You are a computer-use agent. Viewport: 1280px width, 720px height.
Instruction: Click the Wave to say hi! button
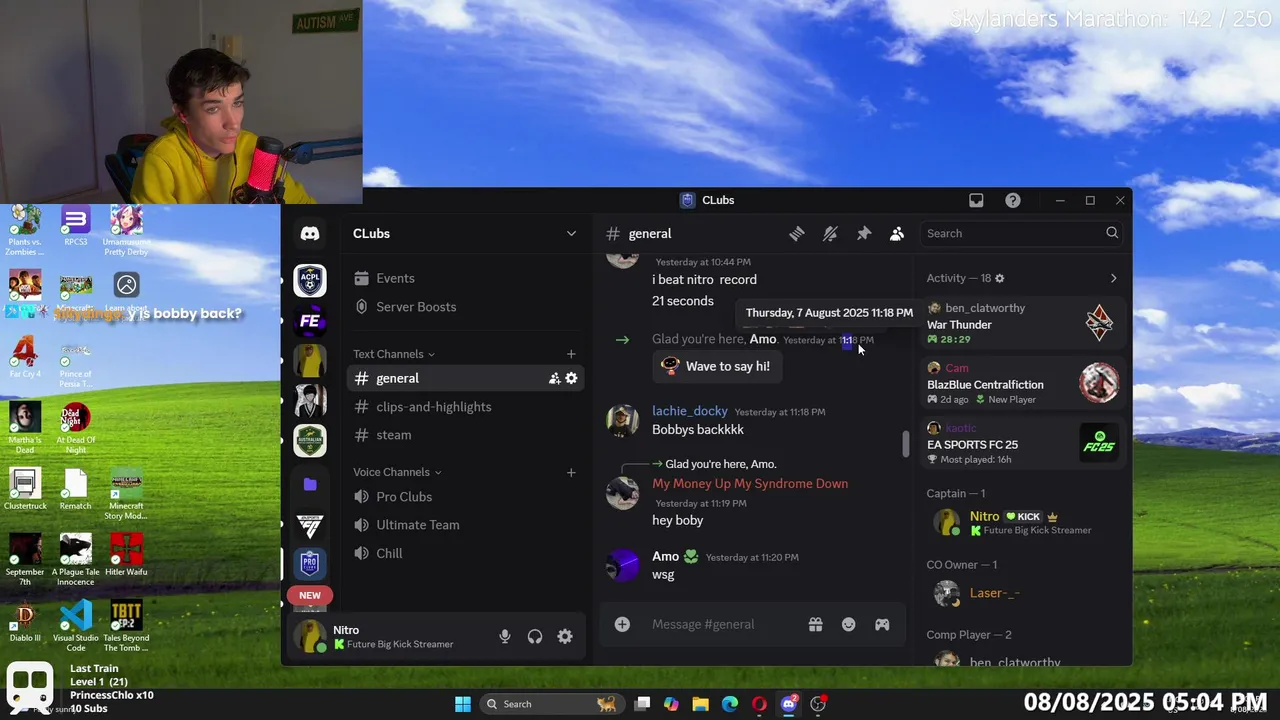click(716, 366)
